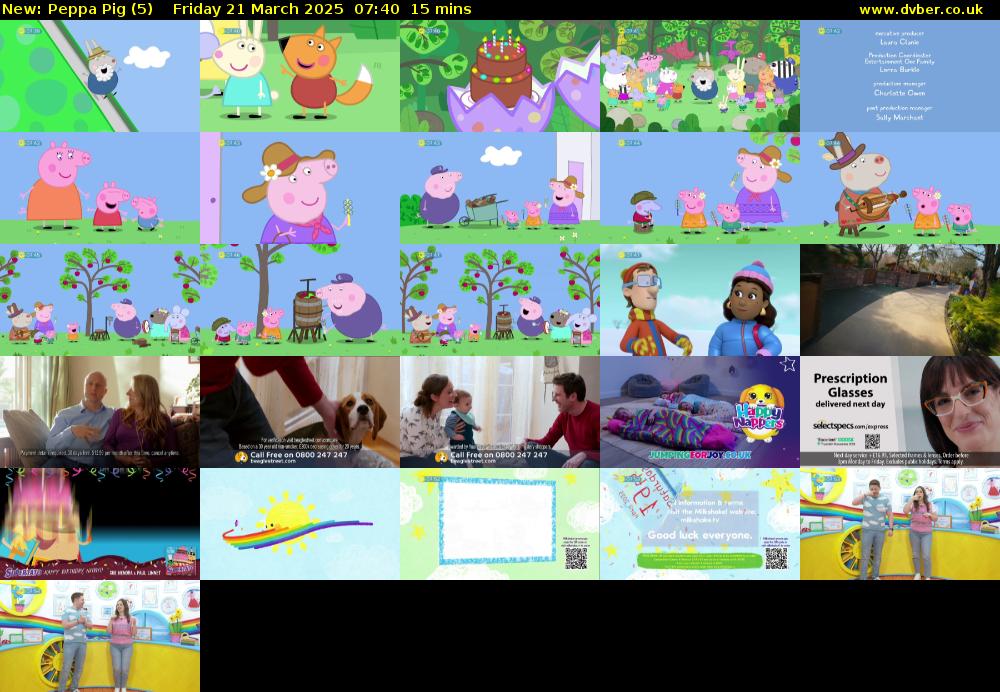Select thumbnail of Grandpa Pig with wheelbarrow
This screenshot has width=1000, height=692.
[500, 188]
